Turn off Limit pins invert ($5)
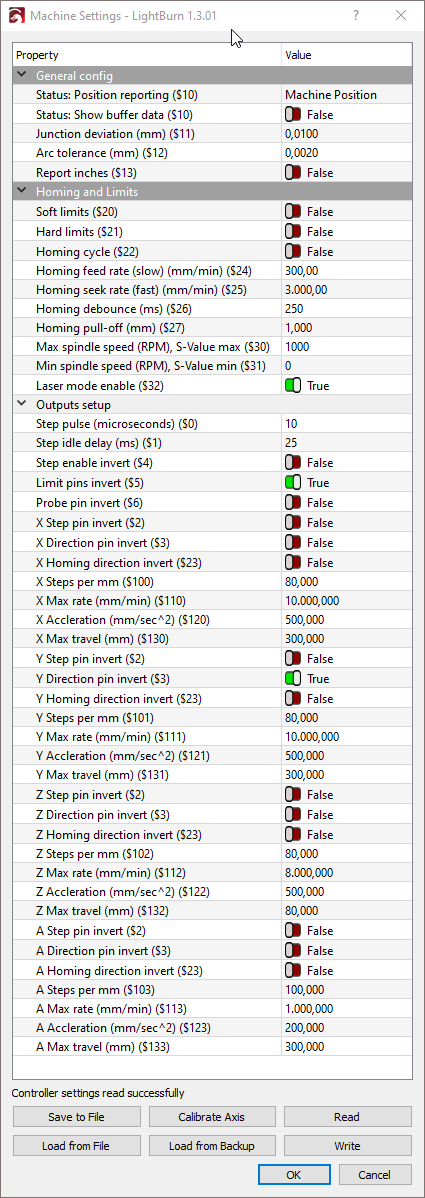The image size is (425, 1198). (294, 483)
